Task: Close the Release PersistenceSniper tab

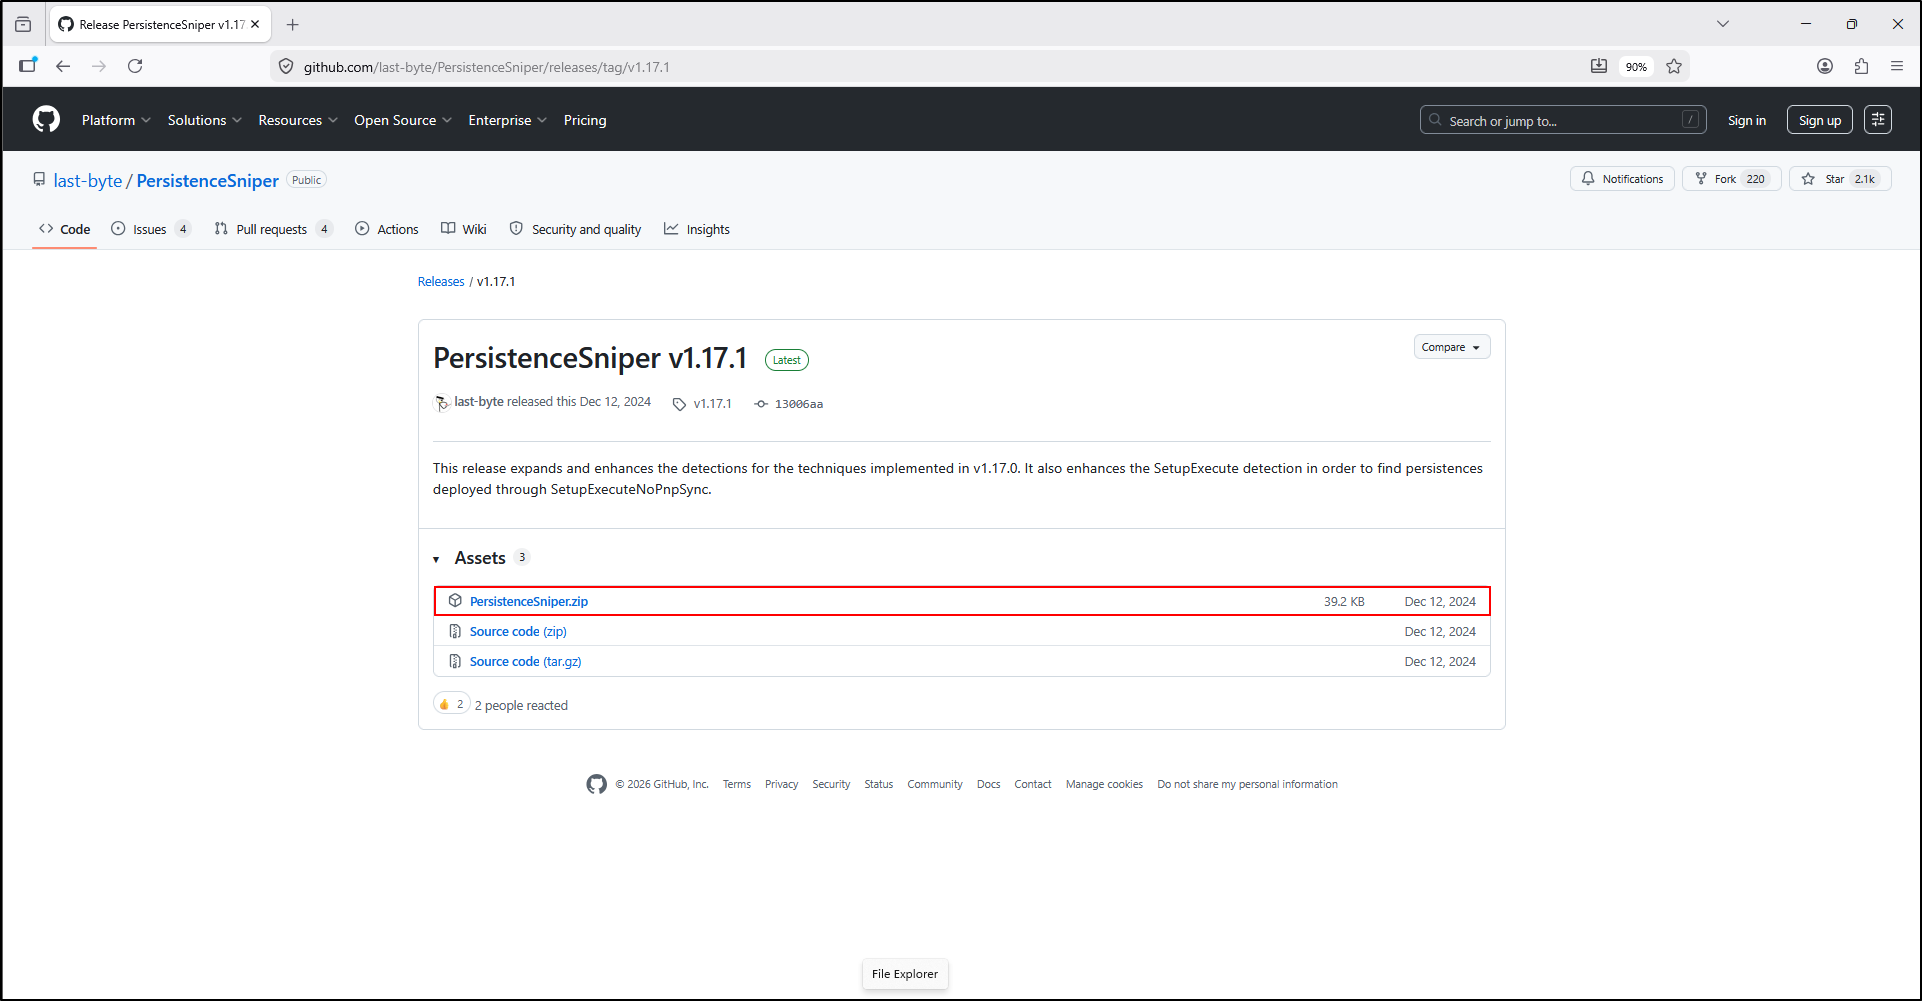Action: (255, 24)
